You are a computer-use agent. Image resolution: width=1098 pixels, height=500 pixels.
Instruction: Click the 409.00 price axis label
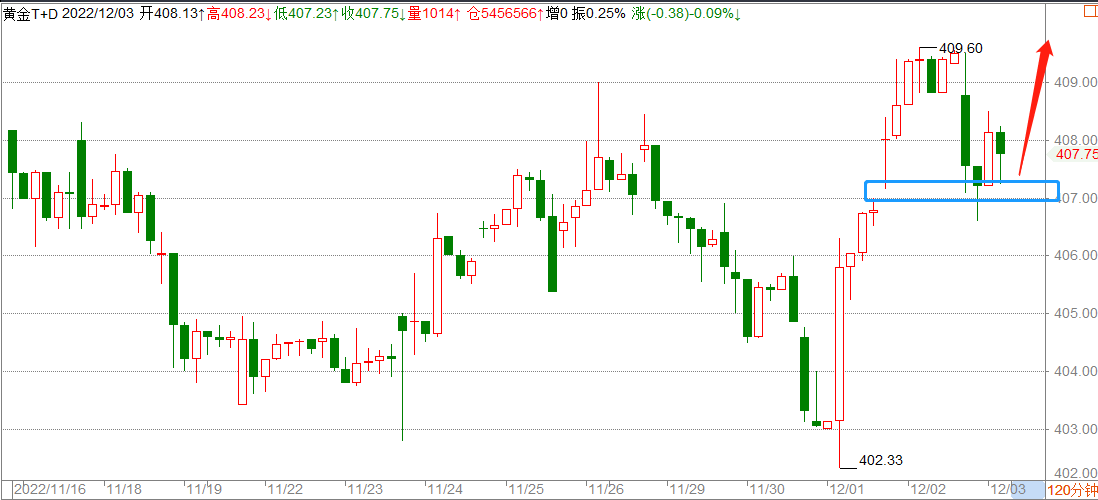pyautogui.click(x=1076, y=83)
